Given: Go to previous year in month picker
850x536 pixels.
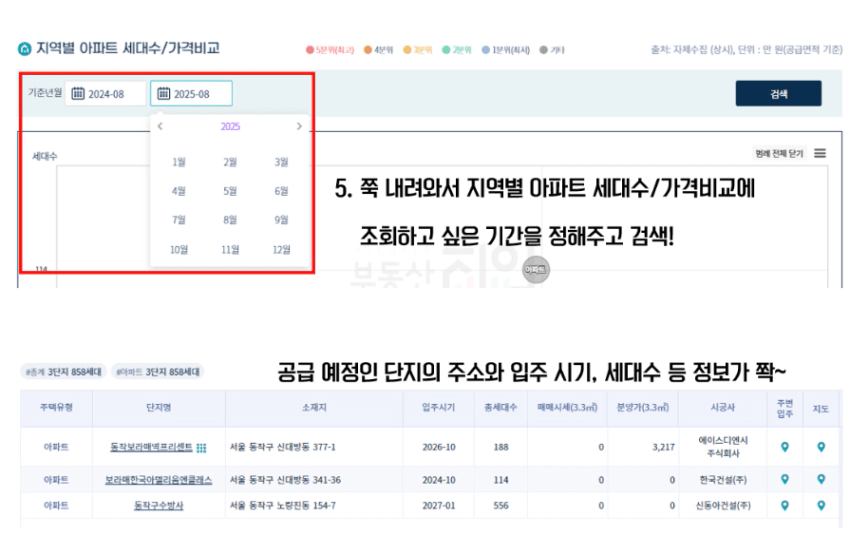Looking at the screenshot, I should tap(160, 127).
